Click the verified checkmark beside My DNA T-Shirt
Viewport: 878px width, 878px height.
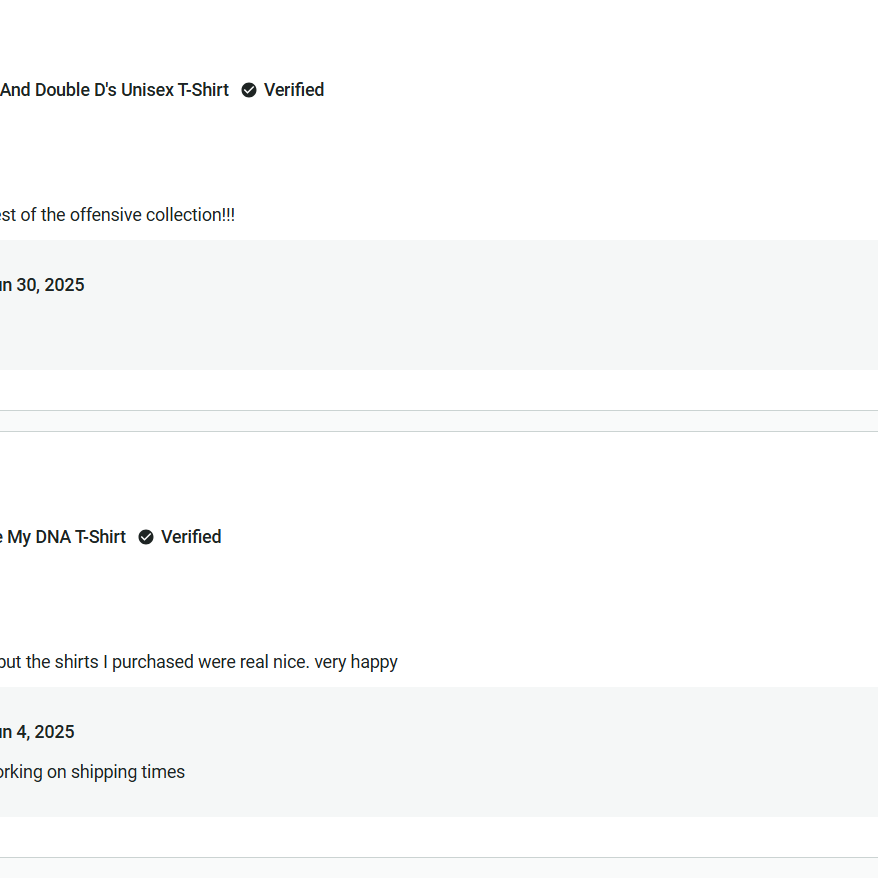[146, 537]
